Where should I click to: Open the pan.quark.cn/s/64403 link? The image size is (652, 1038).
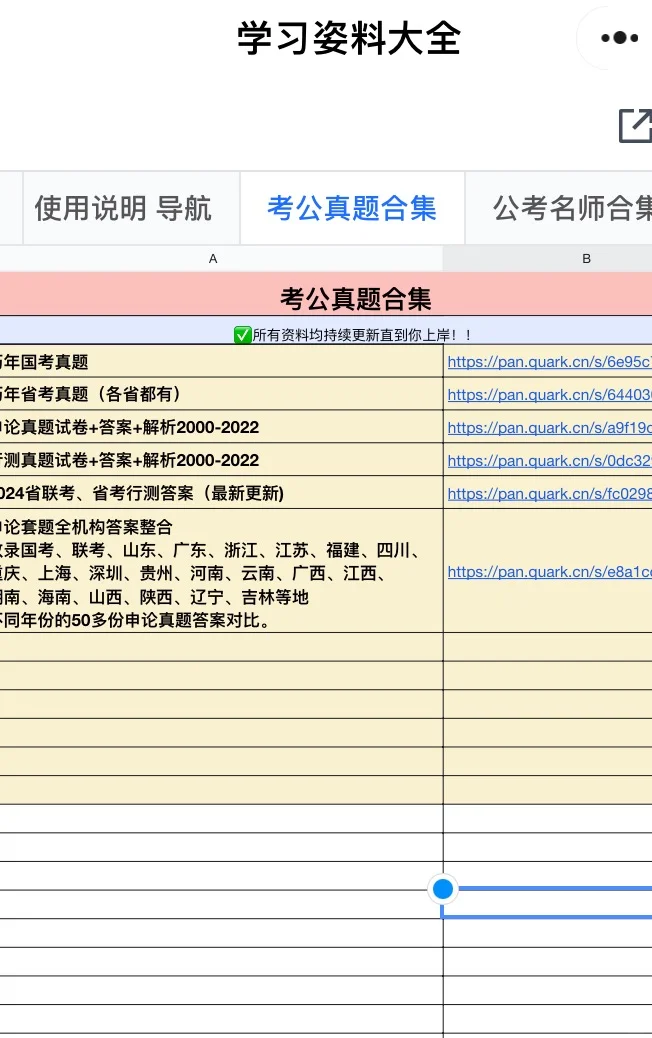tap(549, 395)
